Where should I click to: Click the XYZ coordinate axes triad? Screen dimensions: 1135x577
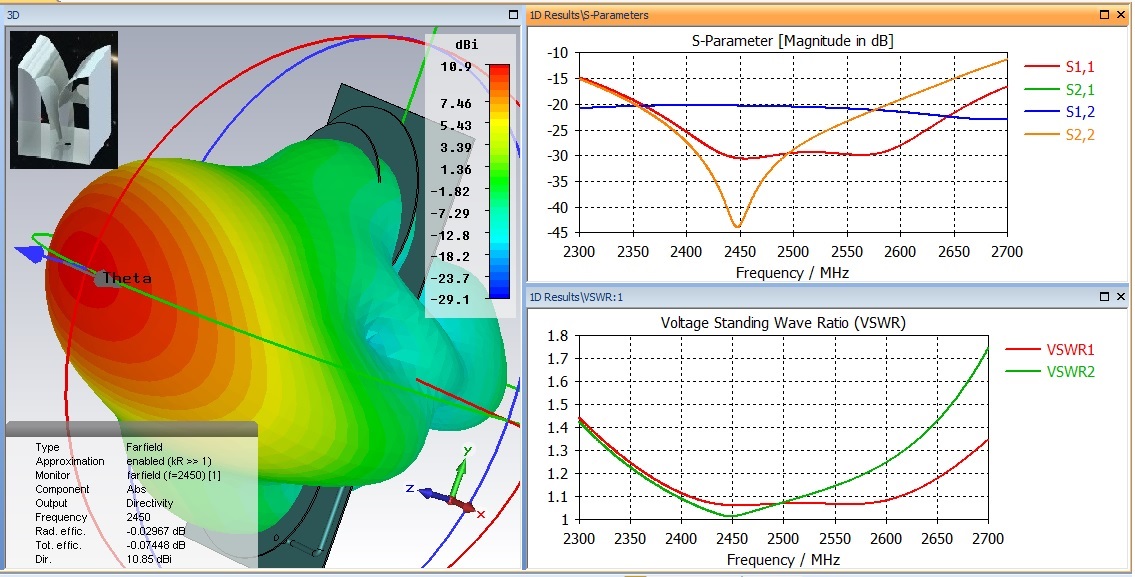pyautogui.click(x=447, y=485)
